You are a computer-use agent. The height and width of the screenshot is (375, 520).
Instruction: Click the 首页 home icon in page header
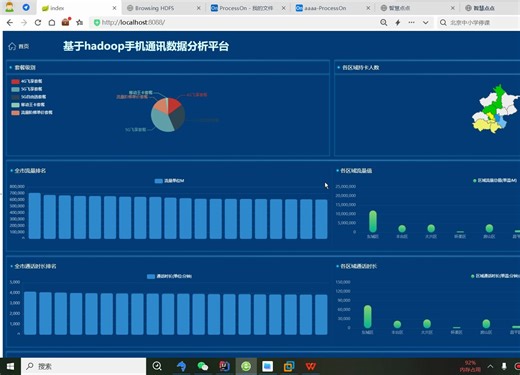[x=12, y=46]
